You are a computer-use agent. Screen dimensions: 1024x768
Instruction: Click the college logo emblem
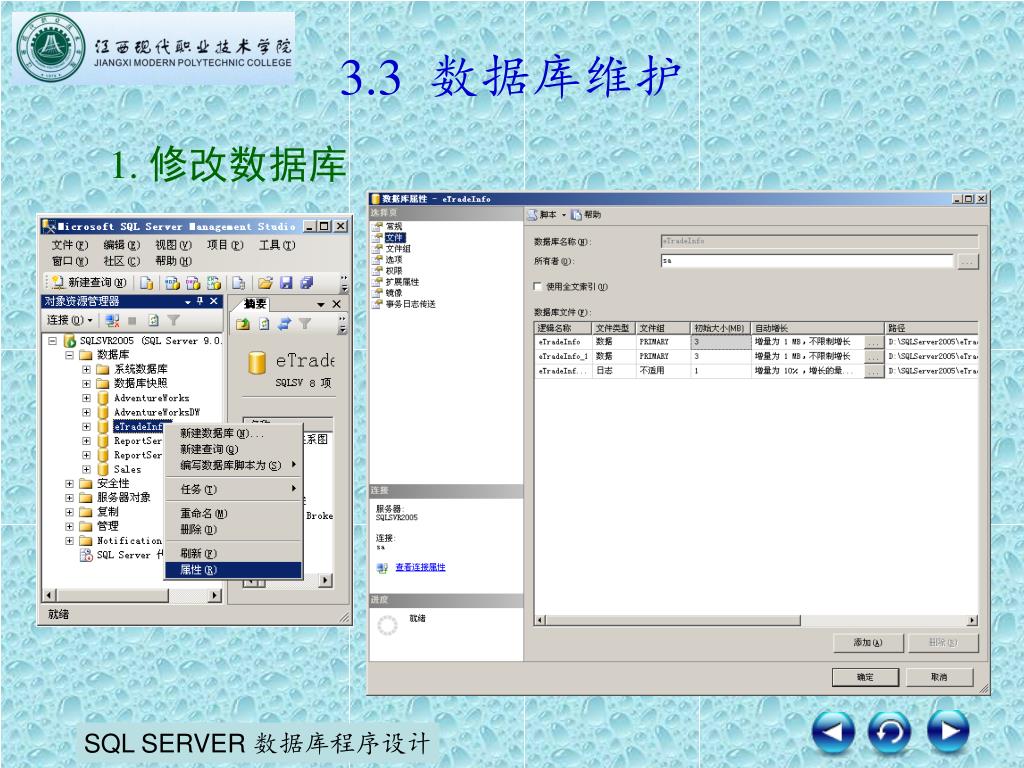coord(50,48)
